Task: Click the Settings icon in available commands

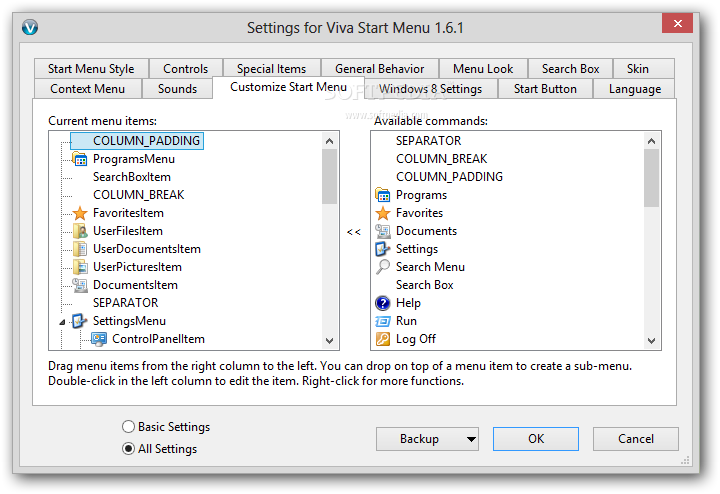Action: click(x=382, y=249)
